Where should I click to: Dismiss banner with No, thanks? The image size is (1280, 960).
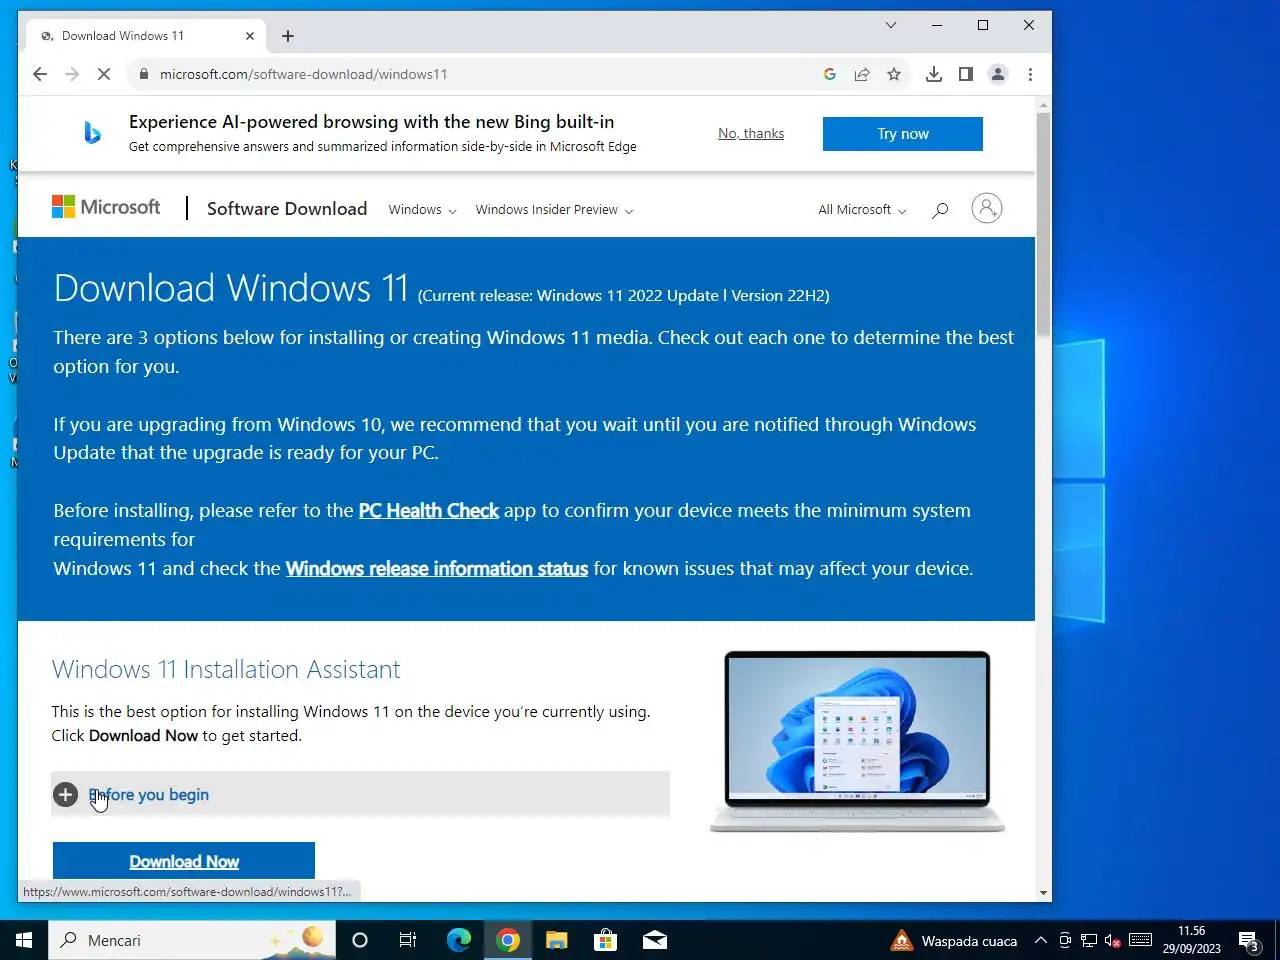[x=751, y=133]
